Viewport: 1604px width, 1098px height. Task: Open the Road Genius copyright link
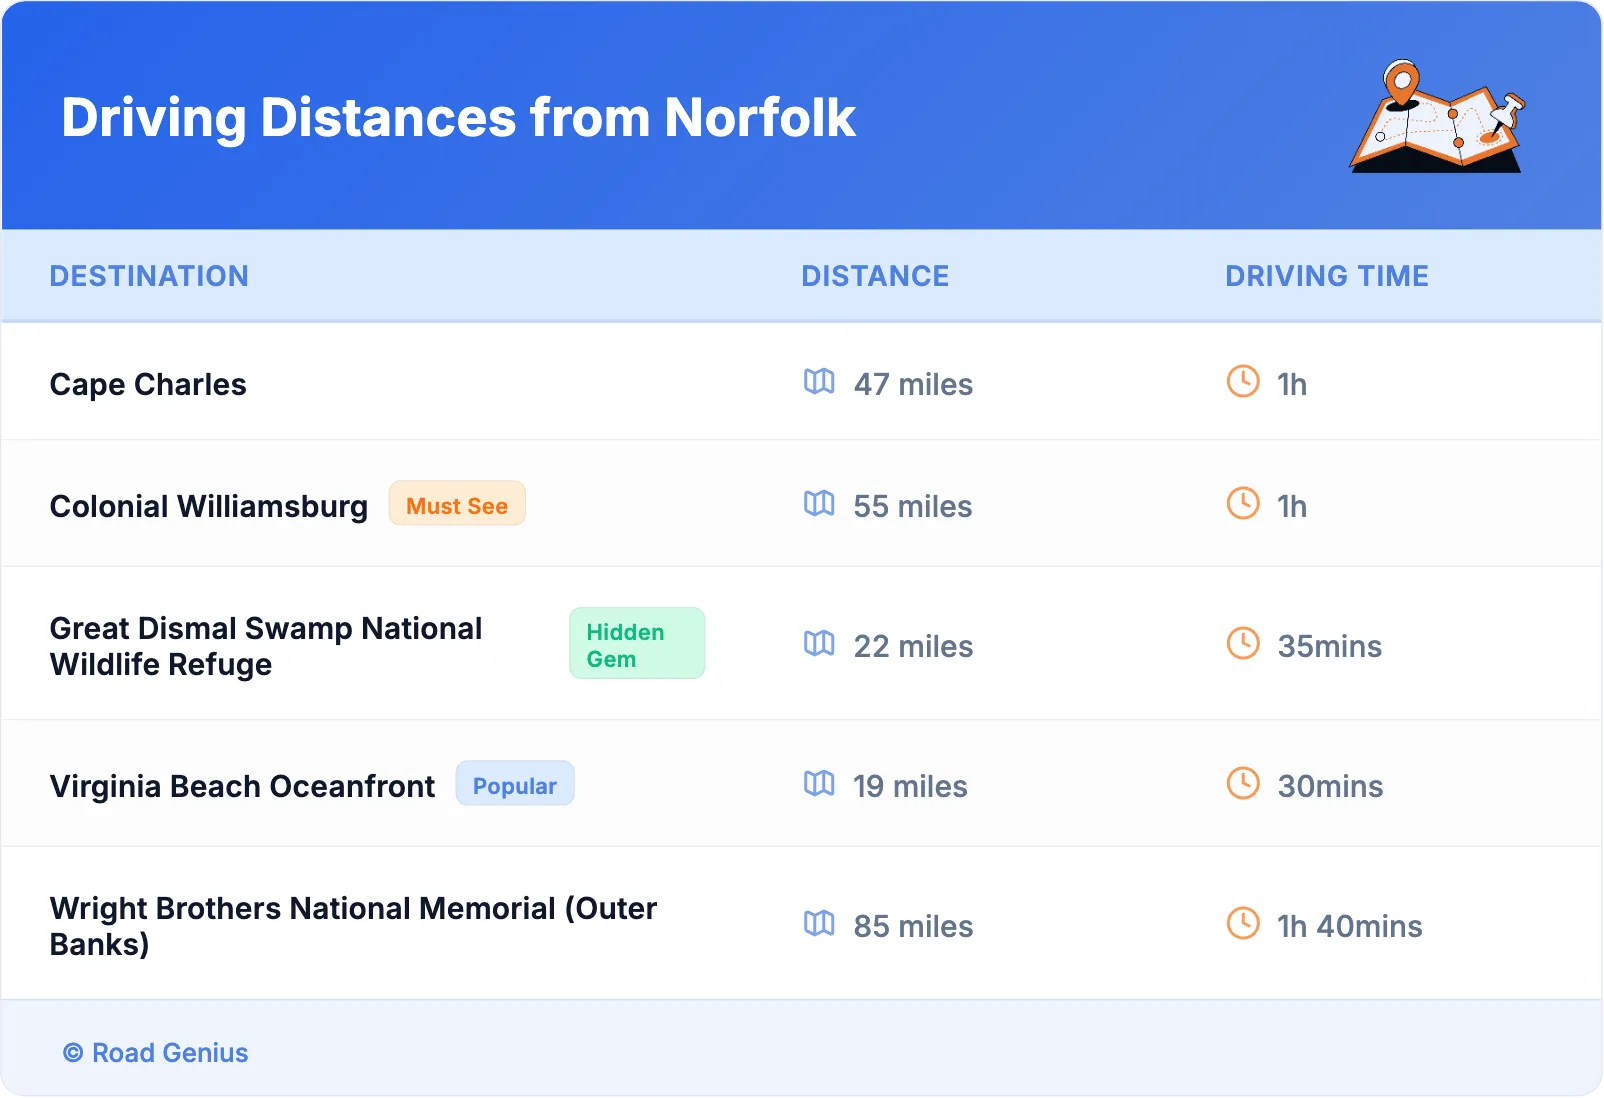point(156,1053)
